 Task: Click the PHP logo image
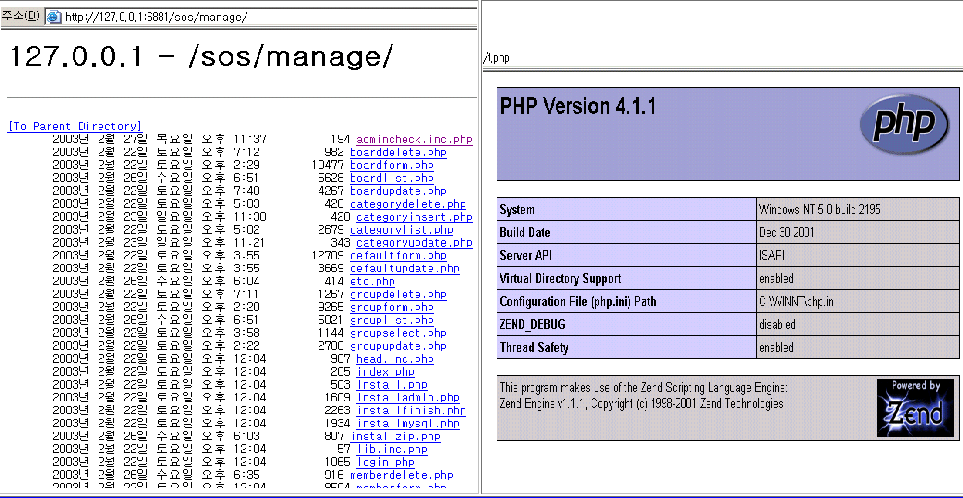point(904,124)
